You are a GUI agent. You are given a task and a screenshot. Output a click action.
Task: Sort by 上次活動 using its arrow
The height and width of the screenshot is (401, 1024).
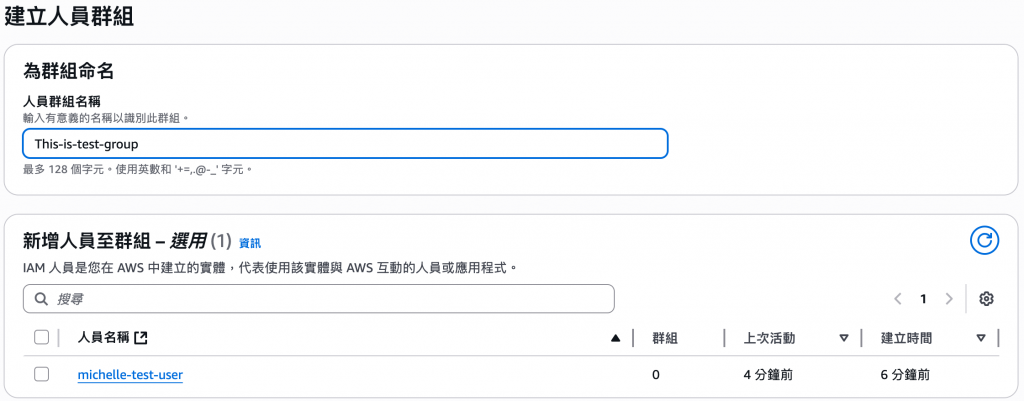pyautogui.click(x=843, y=338)
